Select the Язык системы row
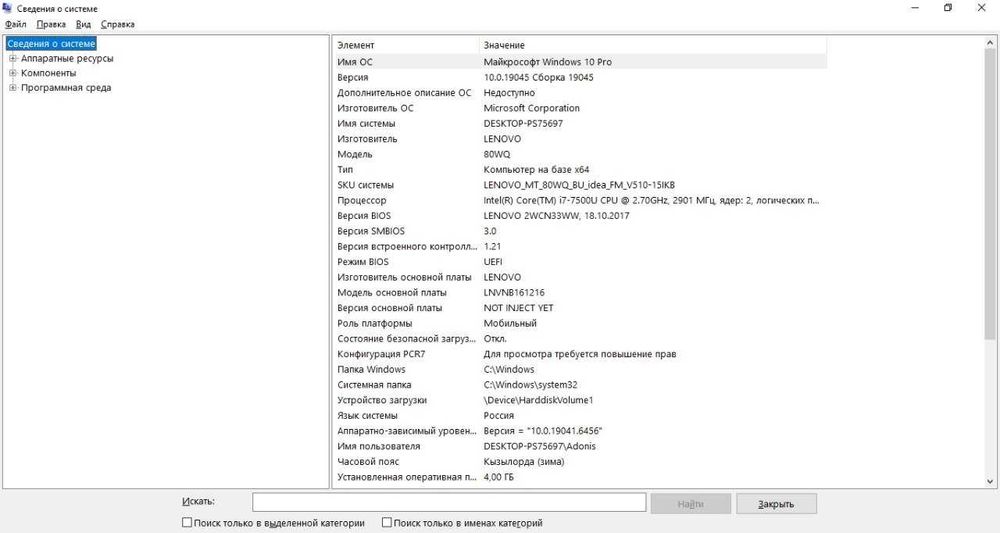 [x=580, y=415]
